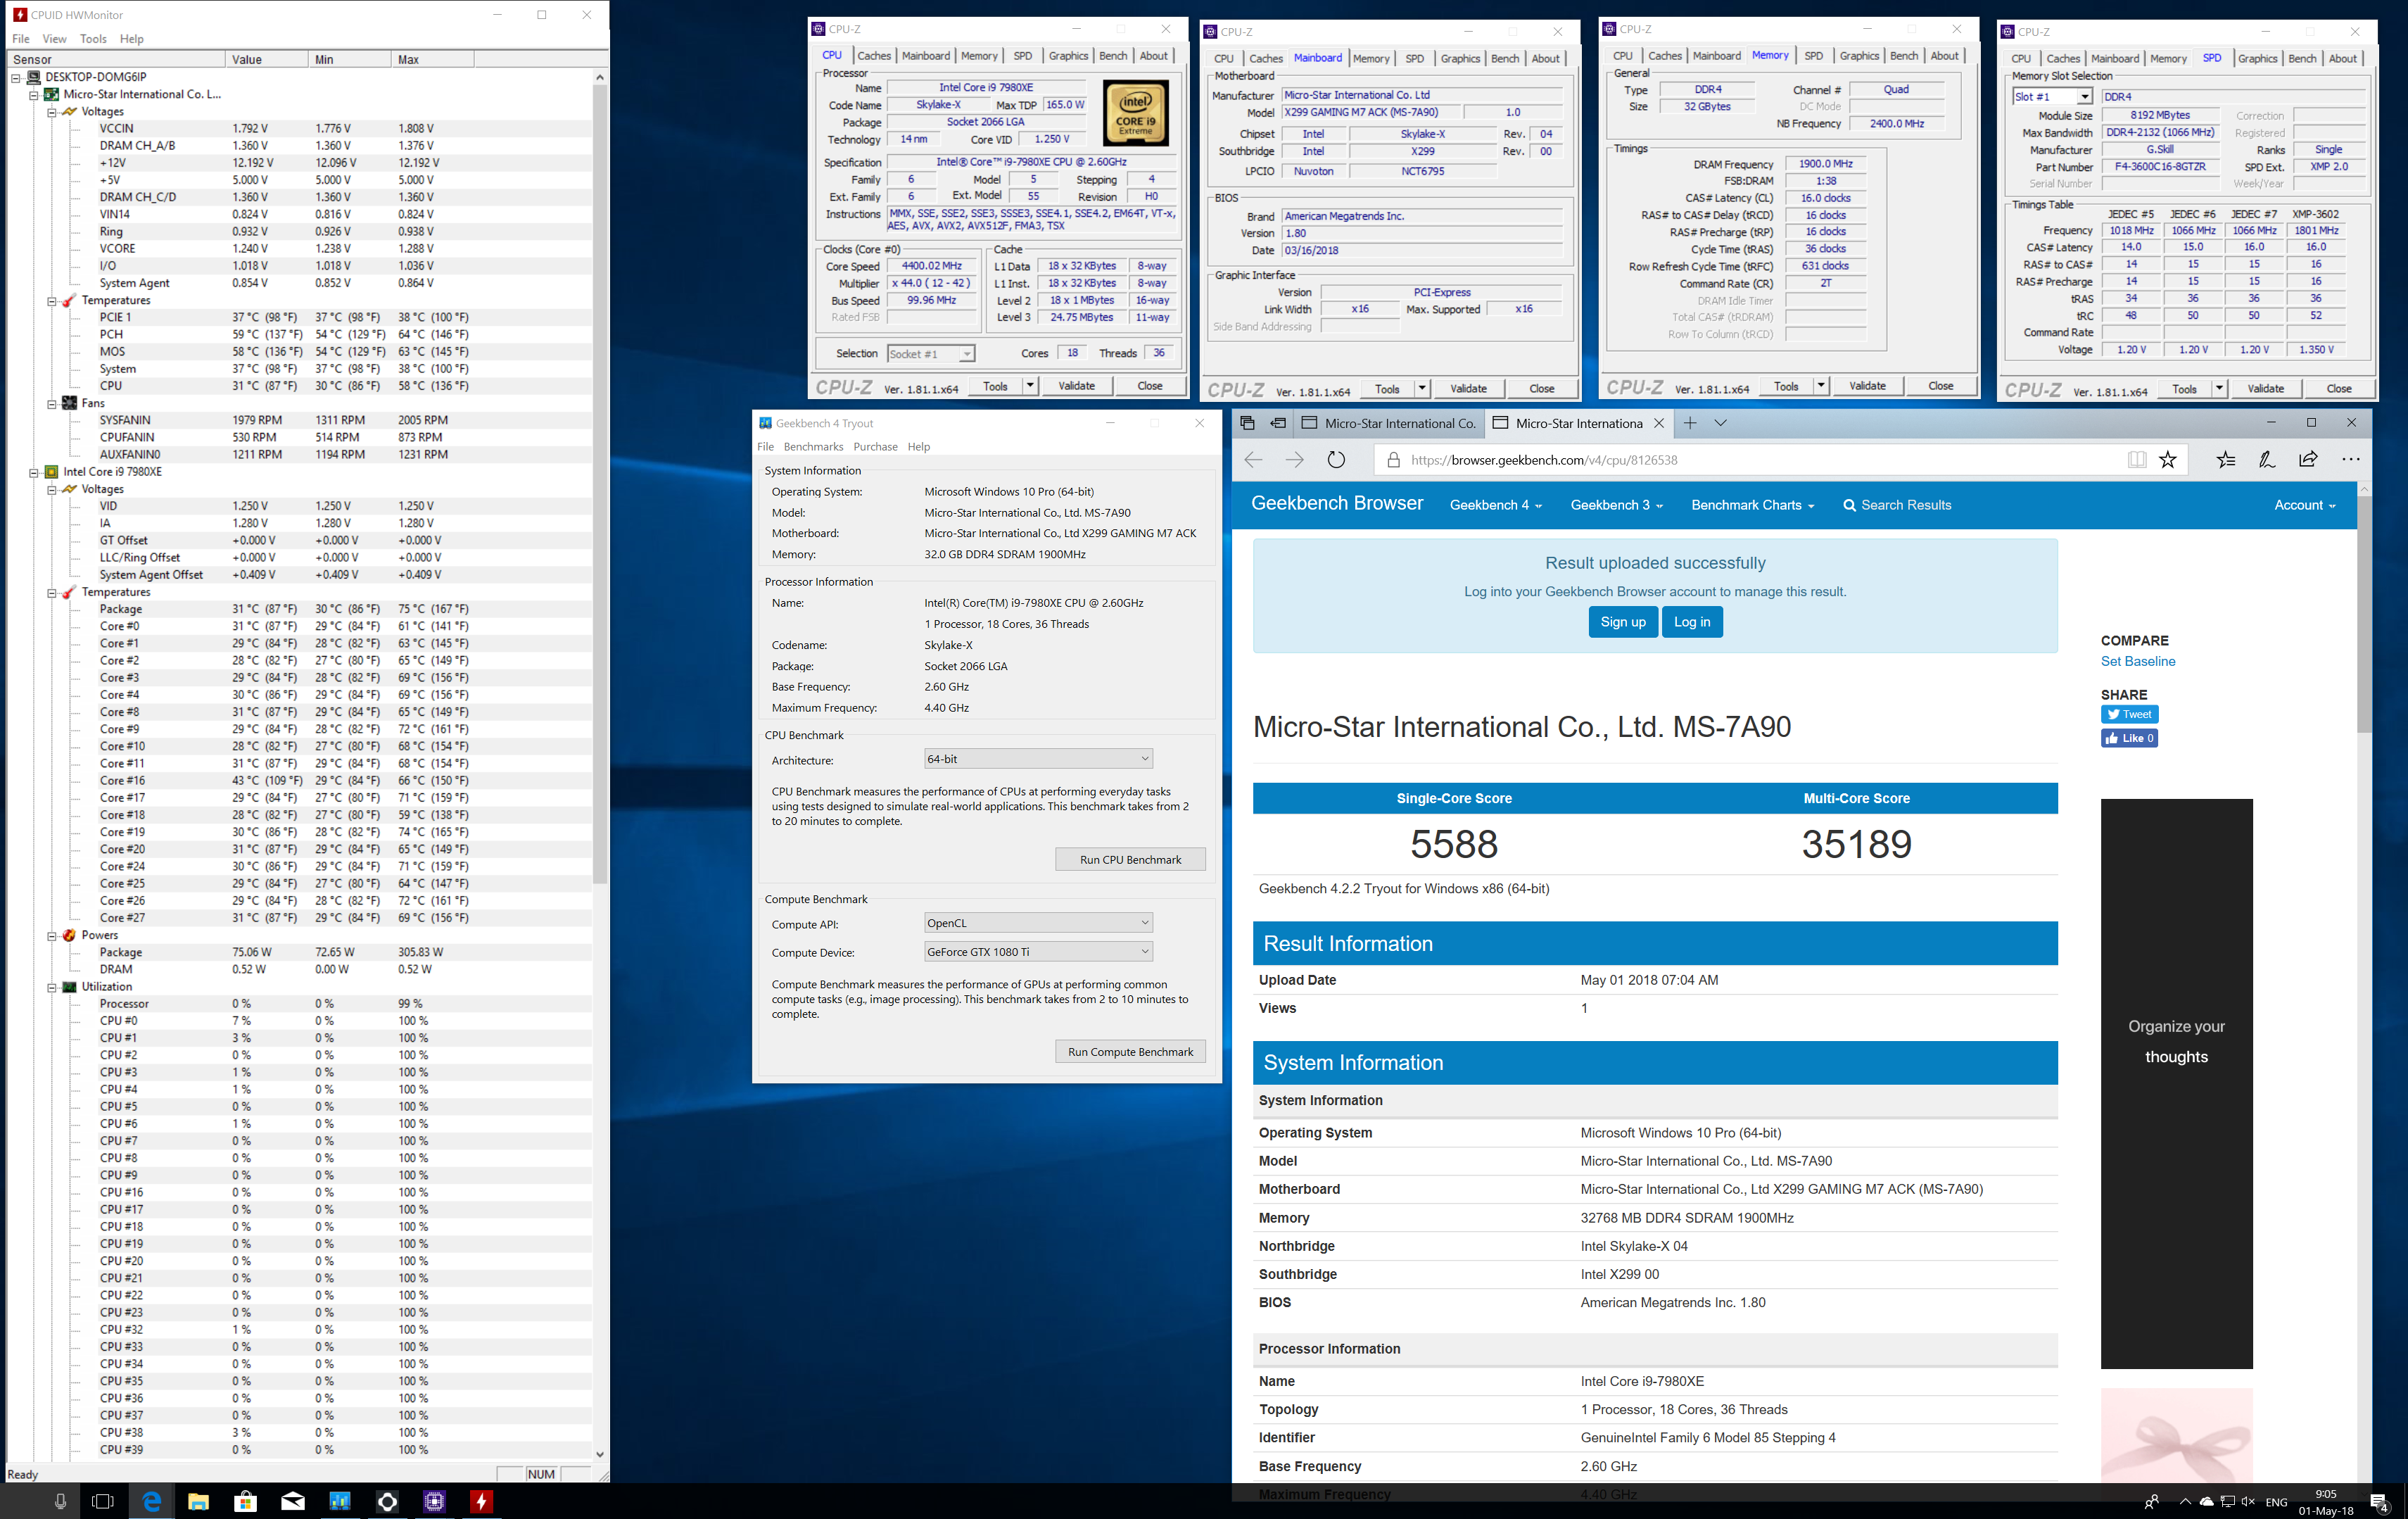
Task: Open the Compute API OpenCL dropdown
Action: tap(1038, 923)
